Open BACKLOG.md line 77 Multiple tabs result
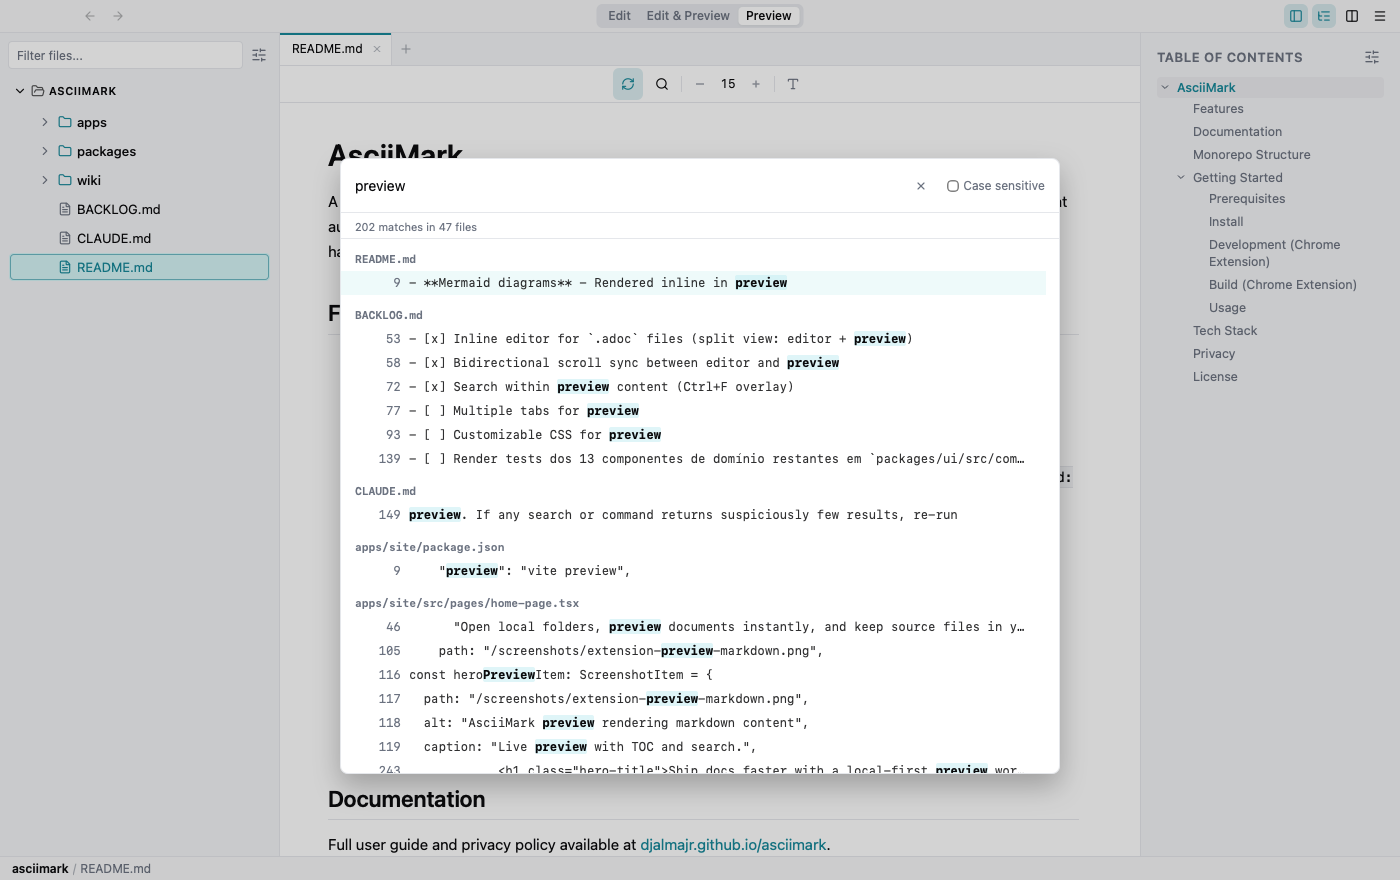Image resolution: width=1400 pixels, height=880 pixels. (x=693, y=411)
